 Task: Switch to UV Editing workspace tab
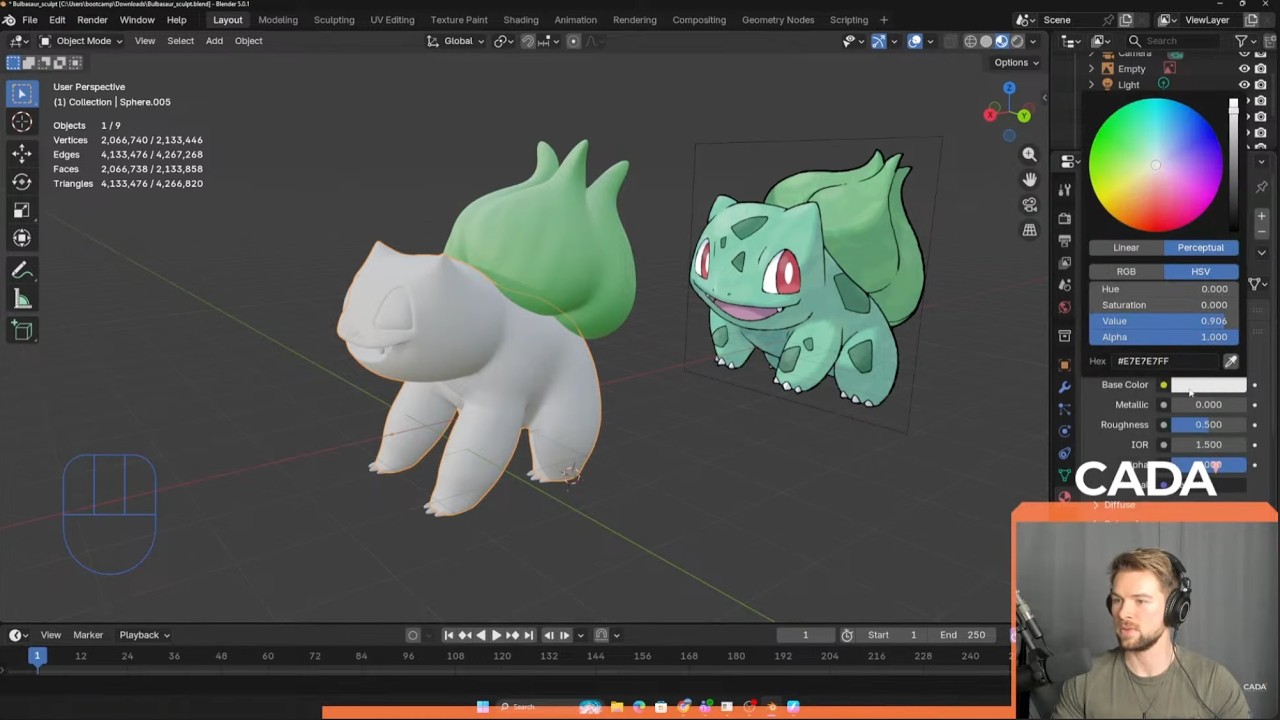(392, 20)
